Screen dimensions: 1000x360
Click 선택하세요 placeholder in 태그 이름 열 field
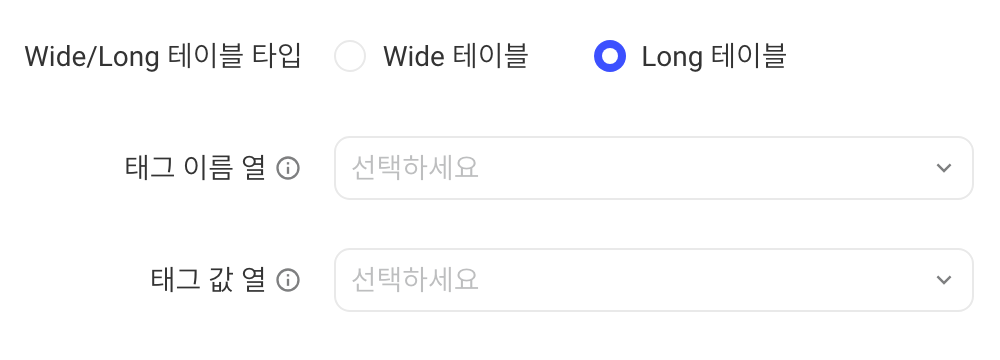(415, 168)
